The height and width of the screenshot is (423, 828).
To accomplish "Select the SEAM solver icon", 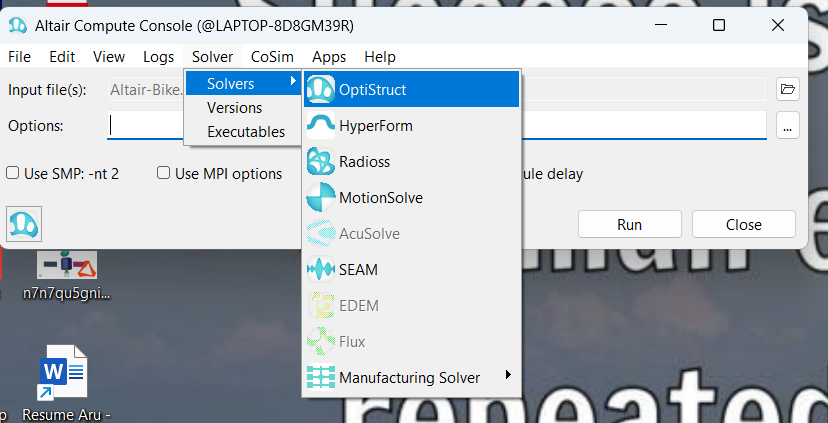I will click(321, 269).
